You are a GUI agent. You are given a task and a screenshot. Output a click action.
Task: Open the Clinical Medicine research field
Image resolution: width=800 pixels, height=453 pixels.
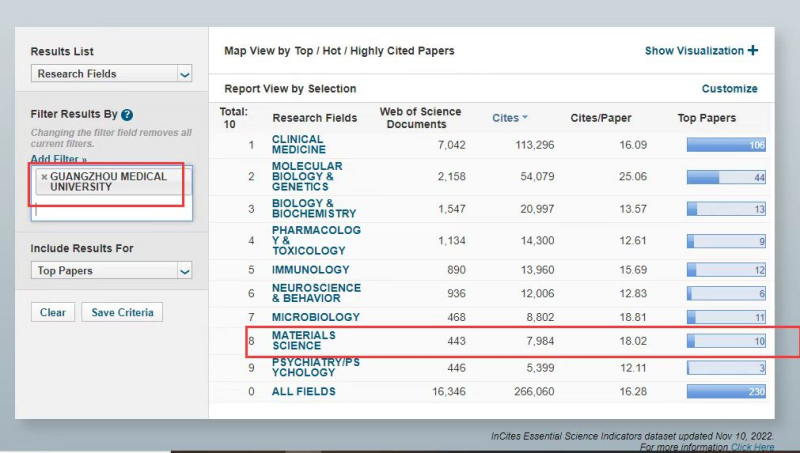298,145
